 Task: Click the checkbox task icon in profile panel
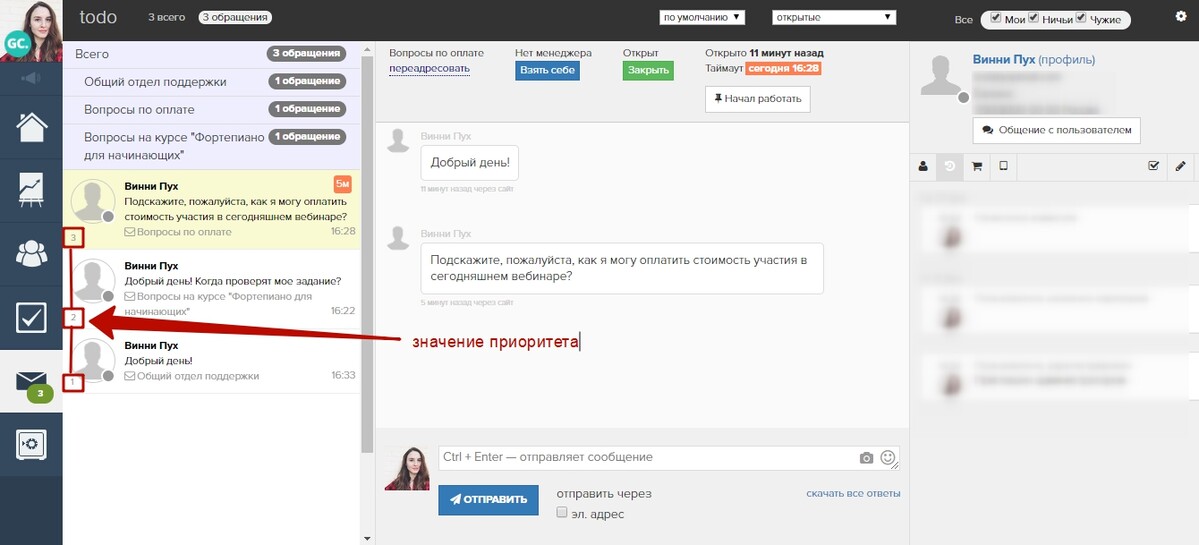point(1154,166)
